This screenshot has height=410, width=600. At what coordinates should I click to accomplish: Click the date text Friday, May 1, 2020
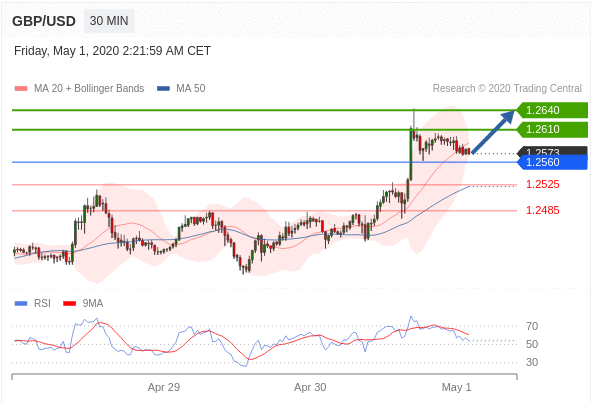(x=67, y=51)
